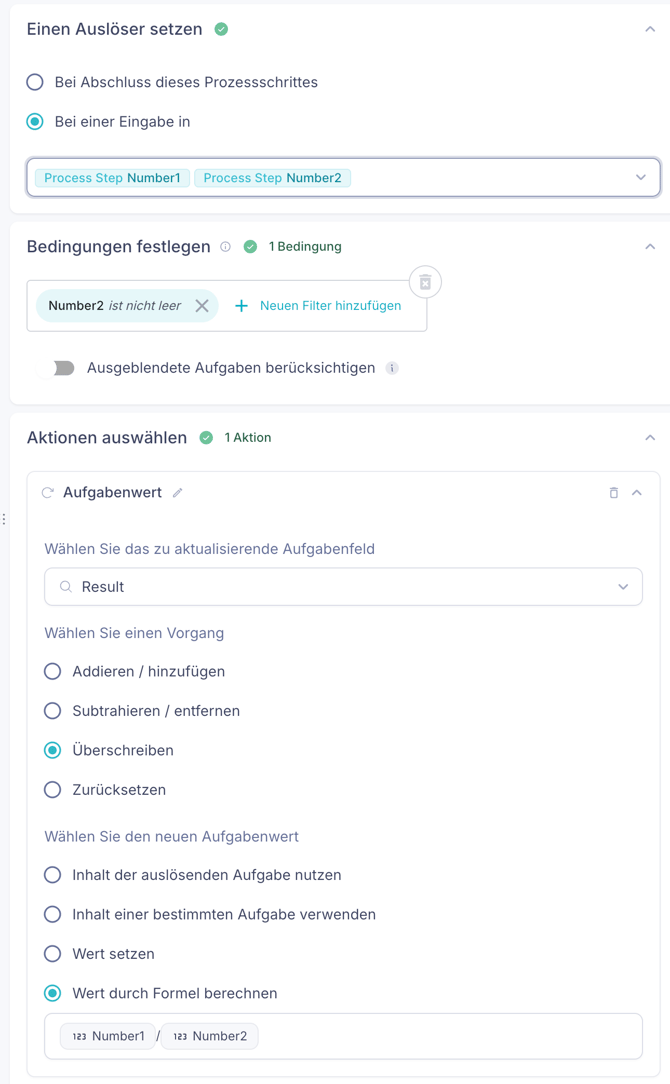The height and width of the screenshot is (1084, 670).
Task: Select the Addieren / hinzufügen radio button
Action: (53, 672)
